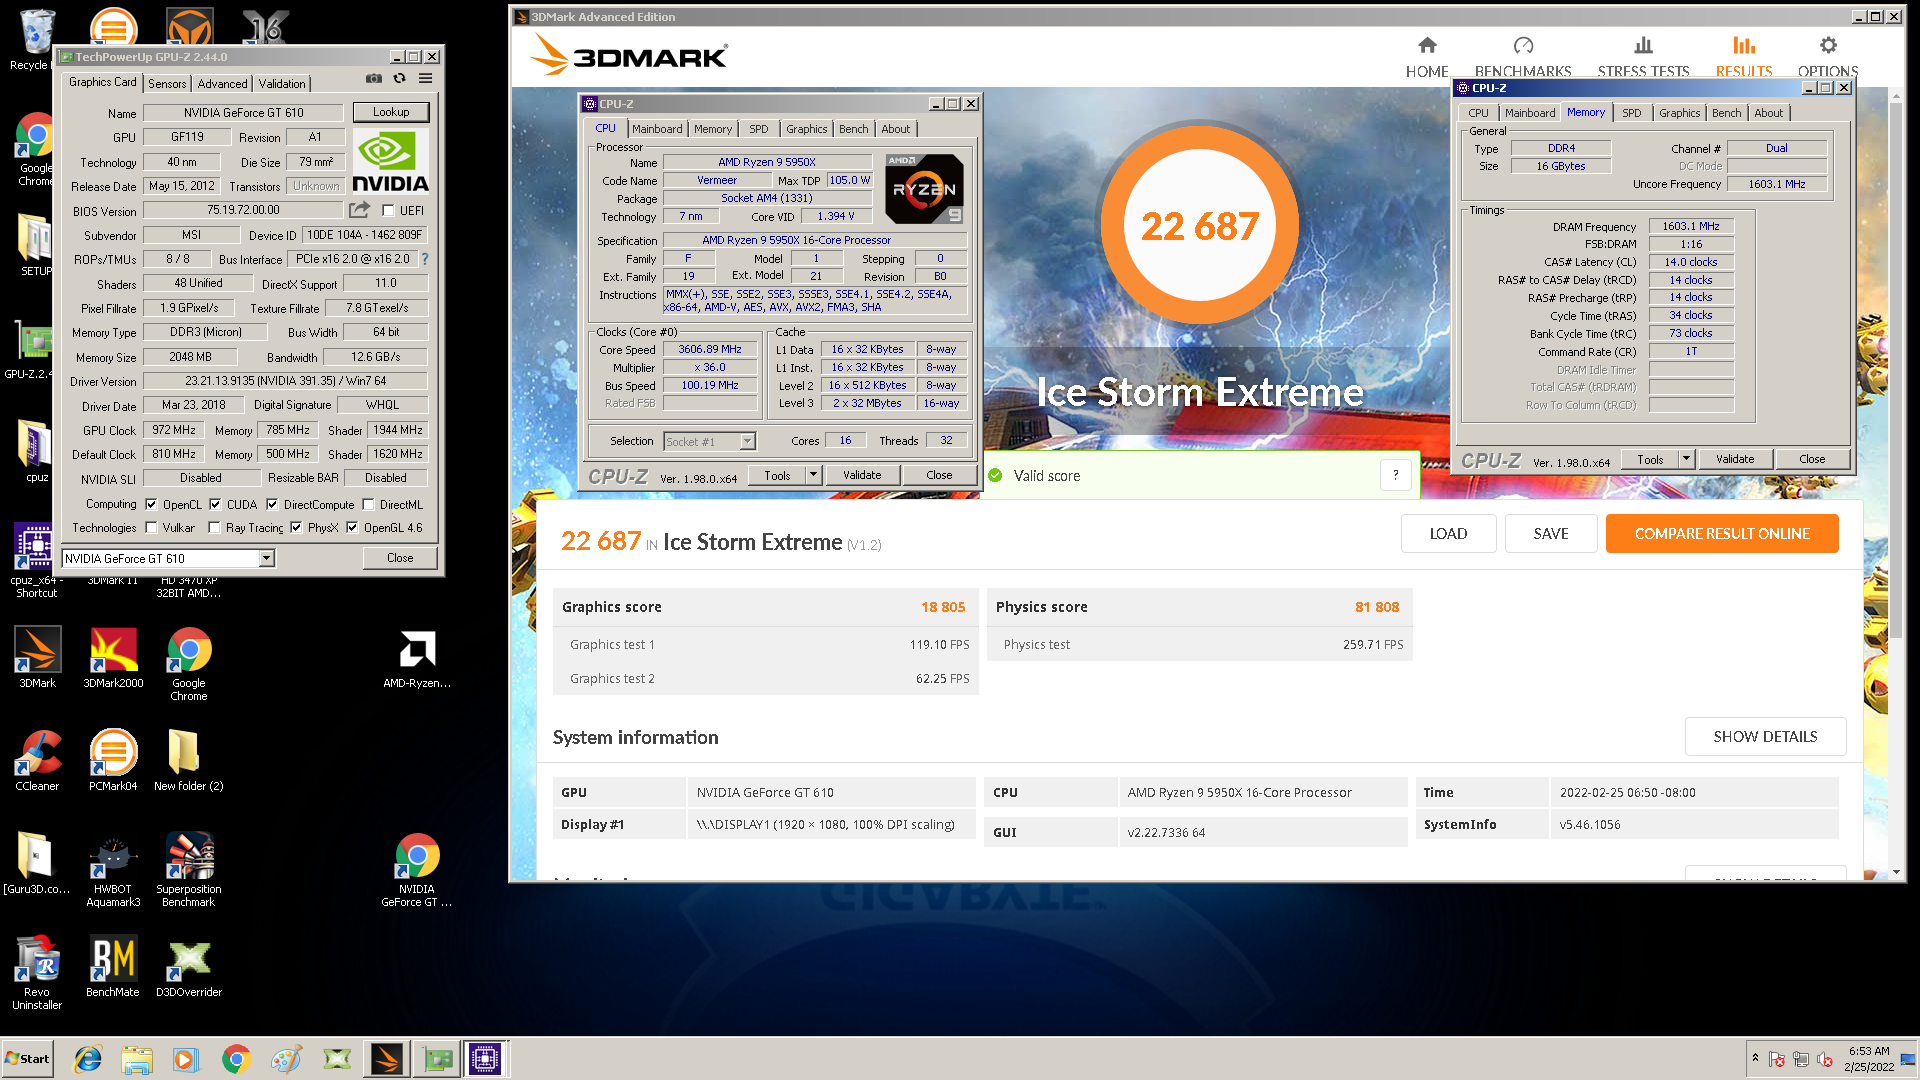This screenshot has height=1080, width=1920.
Task: Toggle the Ray Tracing checkbox
Action: click(x=214, y=528)
